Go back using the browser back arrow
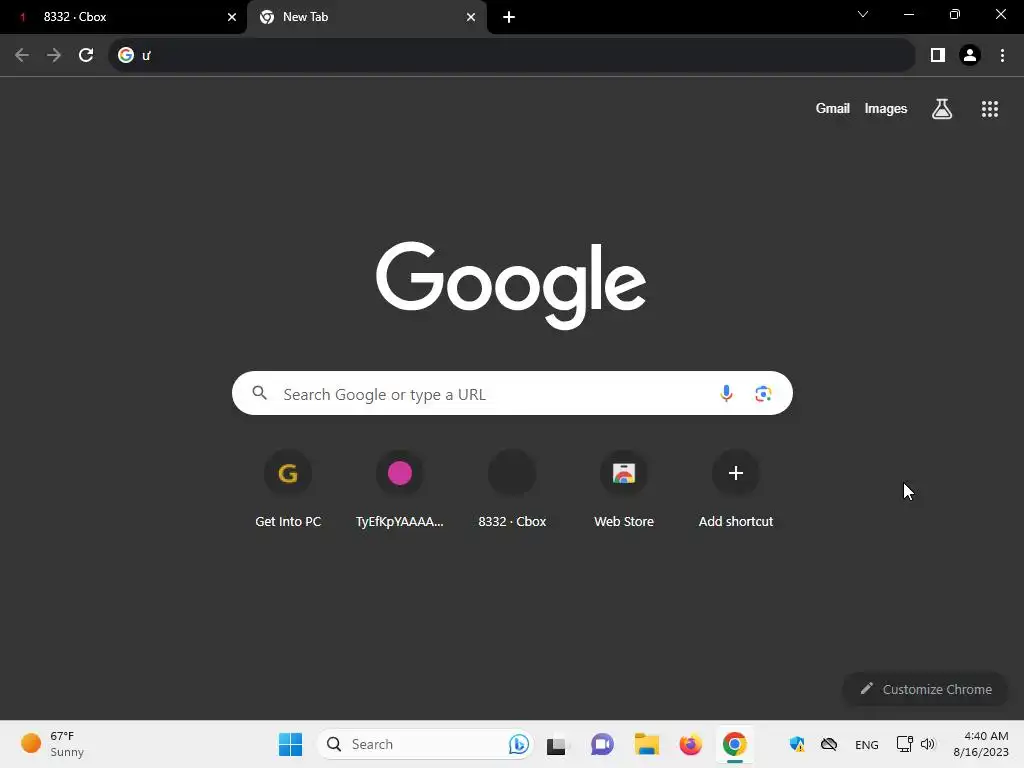 tap(22, 55)
